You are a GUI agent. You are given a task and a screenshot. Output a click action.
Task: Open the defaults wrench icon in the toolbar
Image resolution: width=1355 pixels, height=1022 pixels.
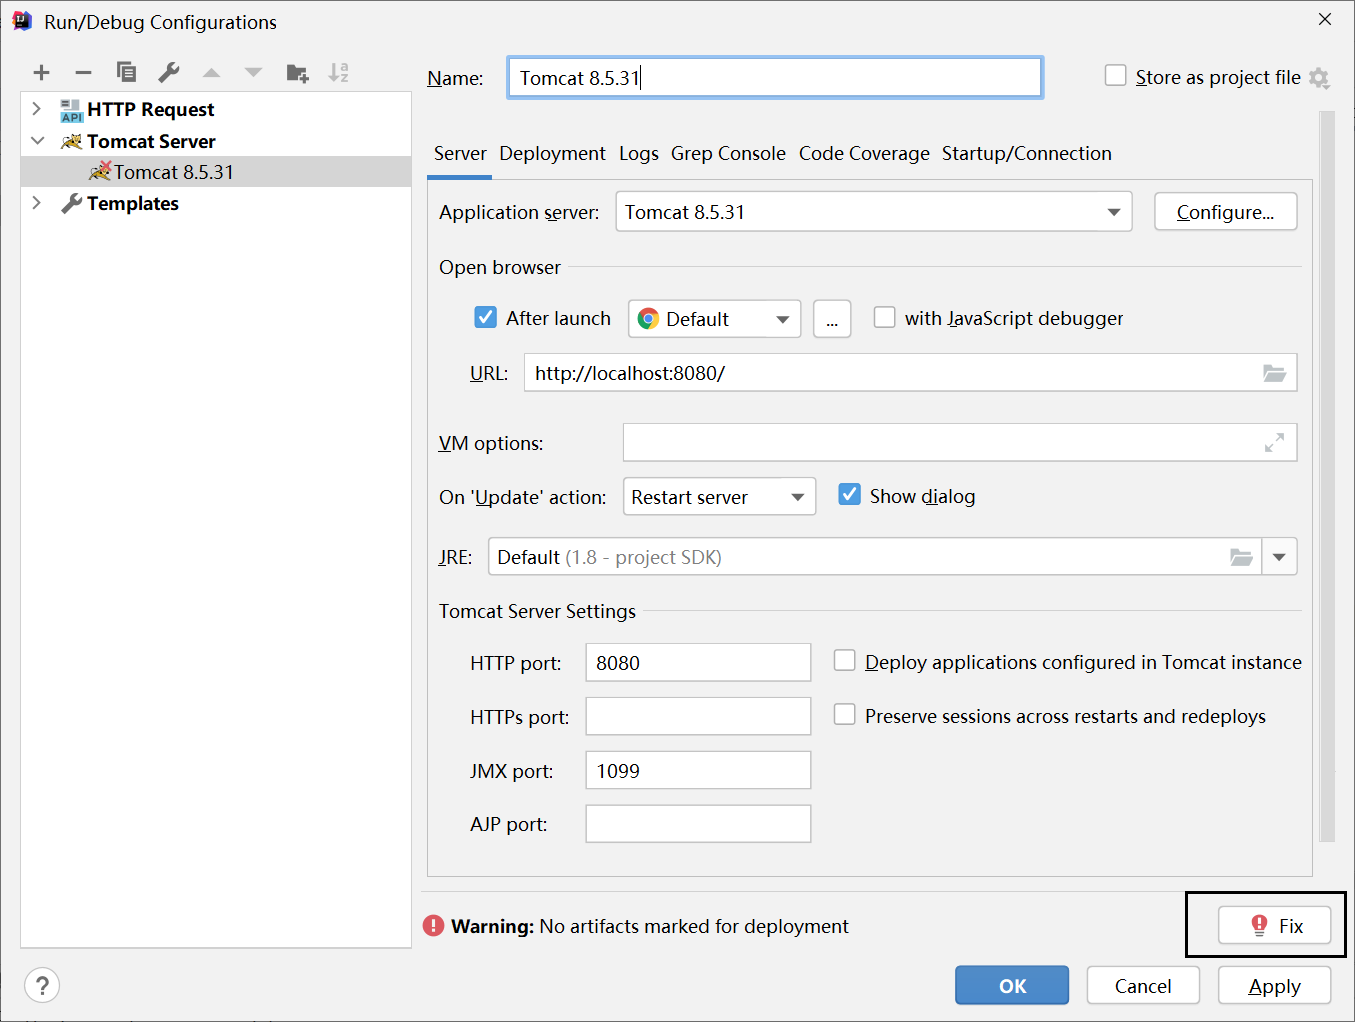(169, 72)
